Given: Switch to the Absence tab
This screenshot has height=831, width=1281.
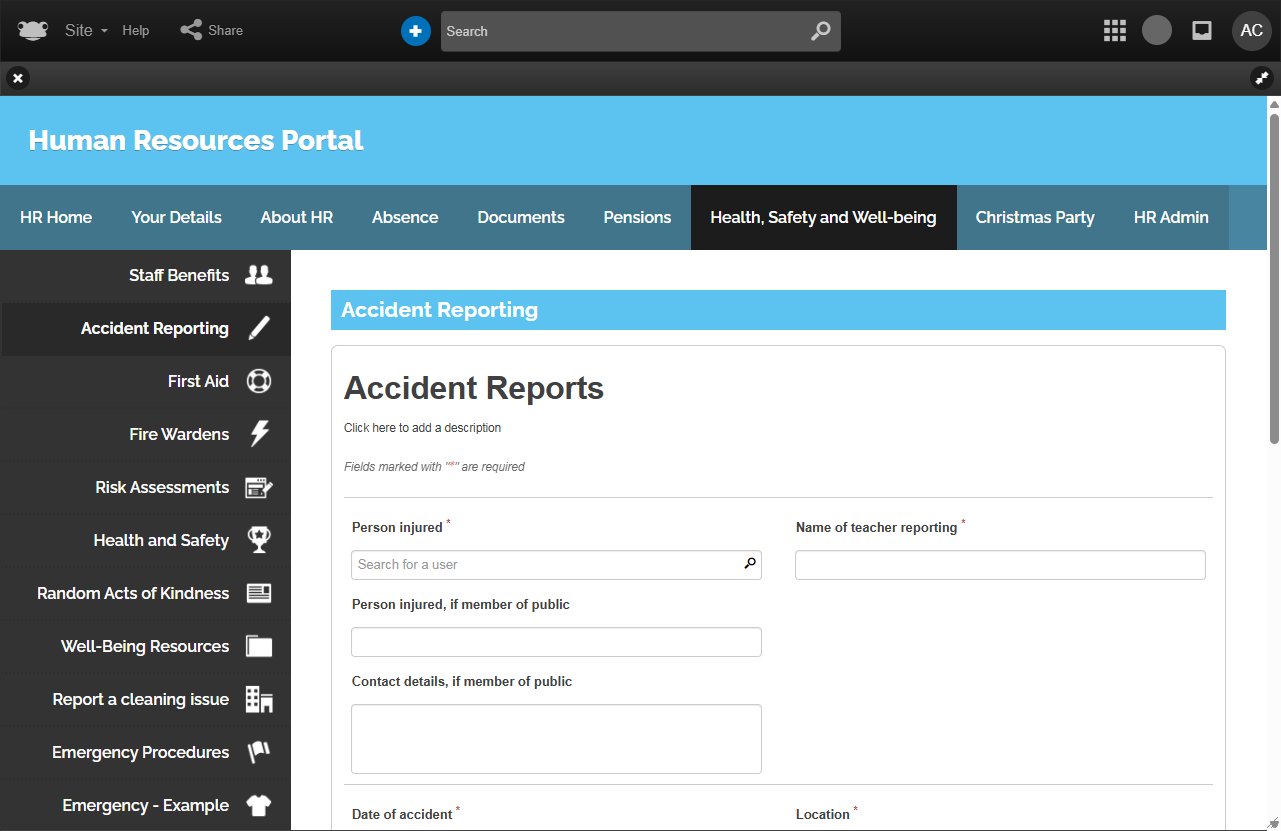Looking at the screenshot, I should [x=405, y=217].
